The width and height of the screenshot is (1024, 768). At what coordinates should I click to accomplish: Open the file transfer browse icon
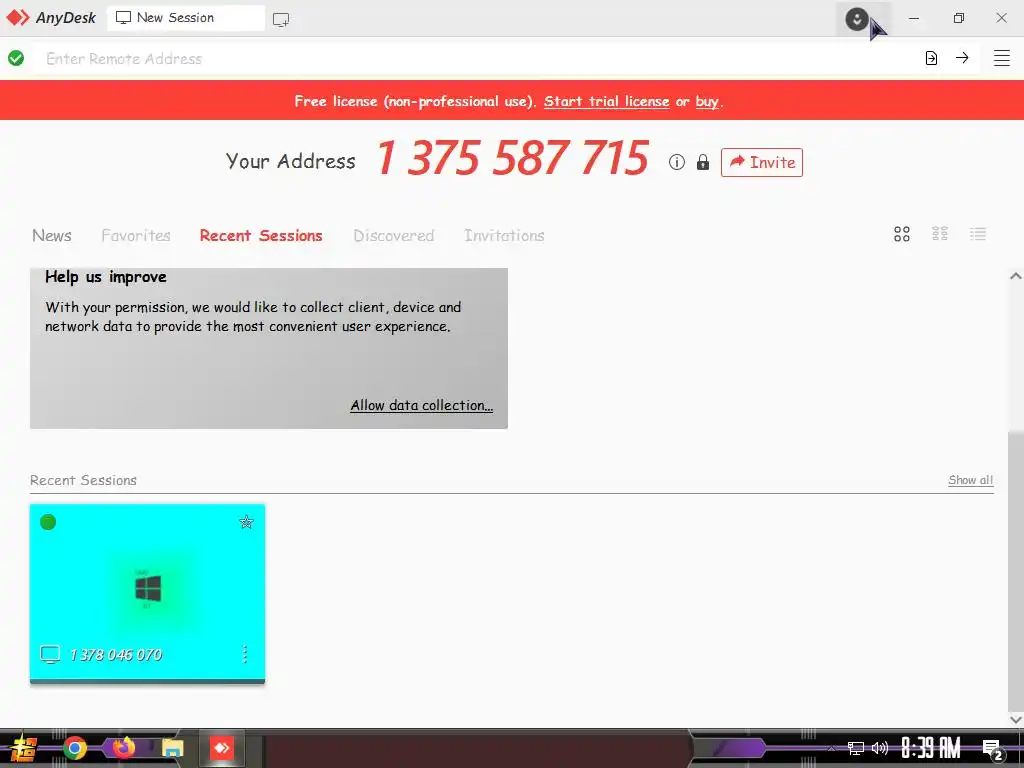[931, 58]
